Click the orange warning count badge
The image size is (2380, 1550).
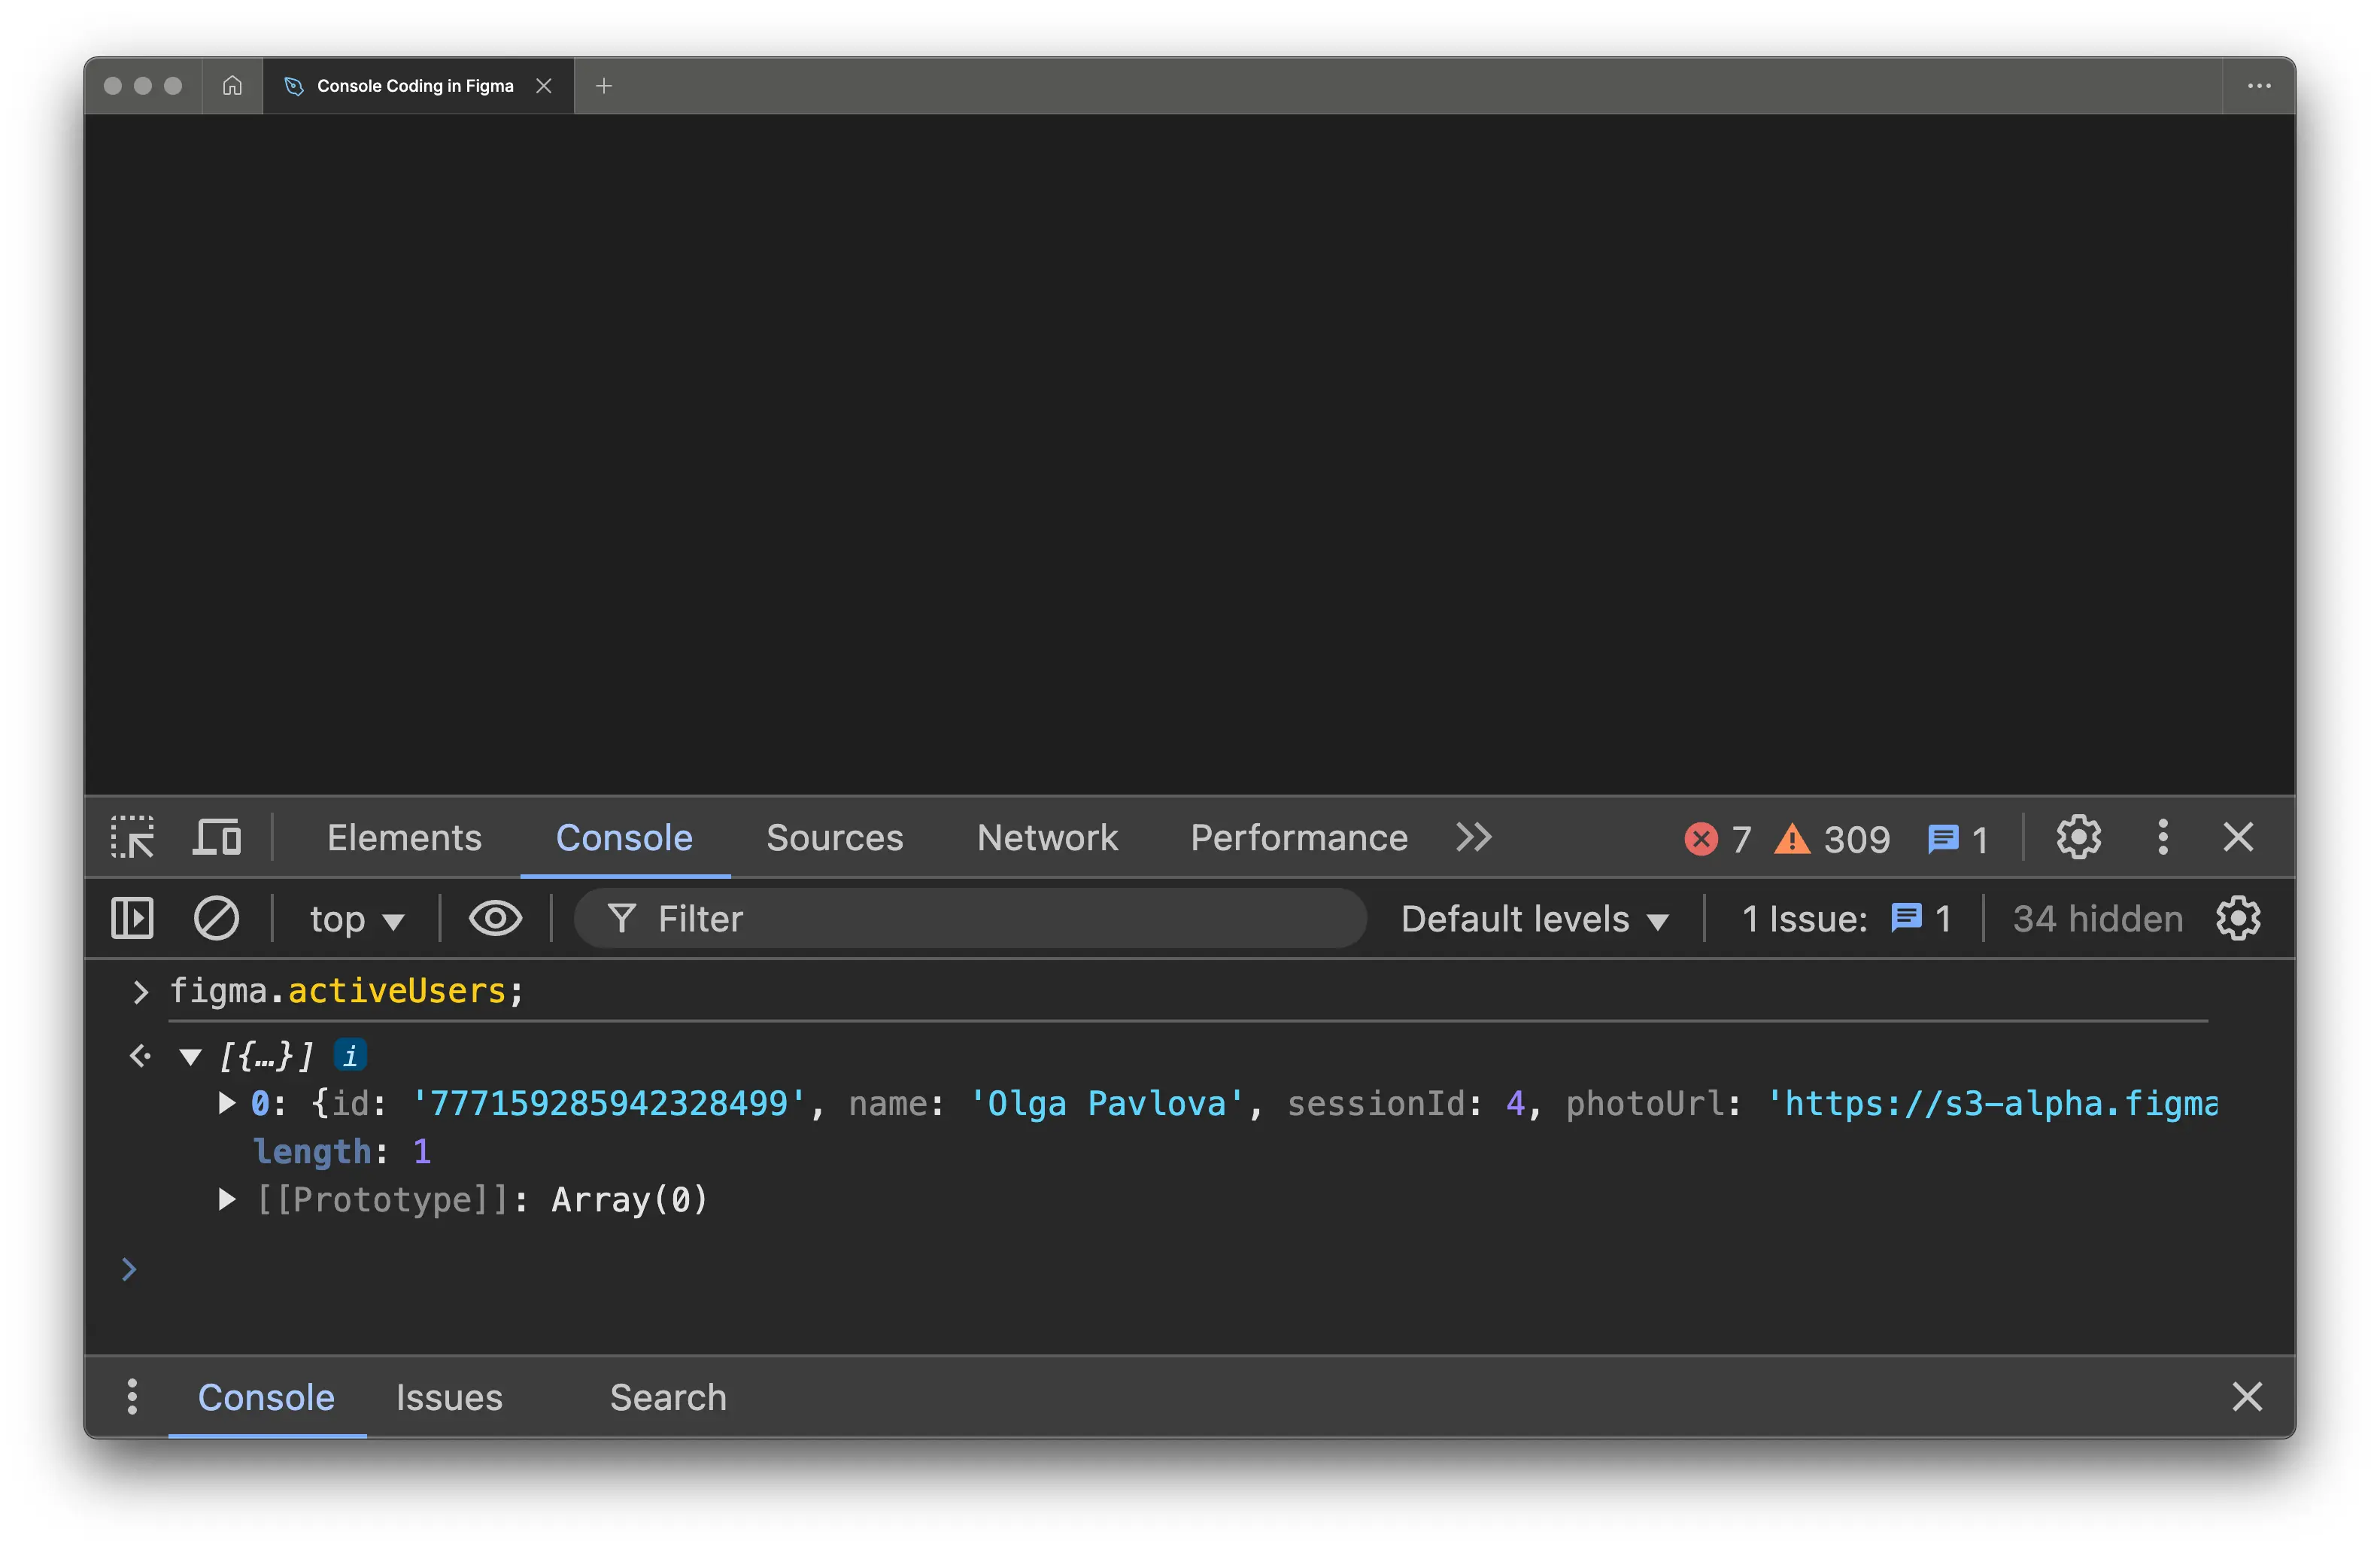point(1831,839)
